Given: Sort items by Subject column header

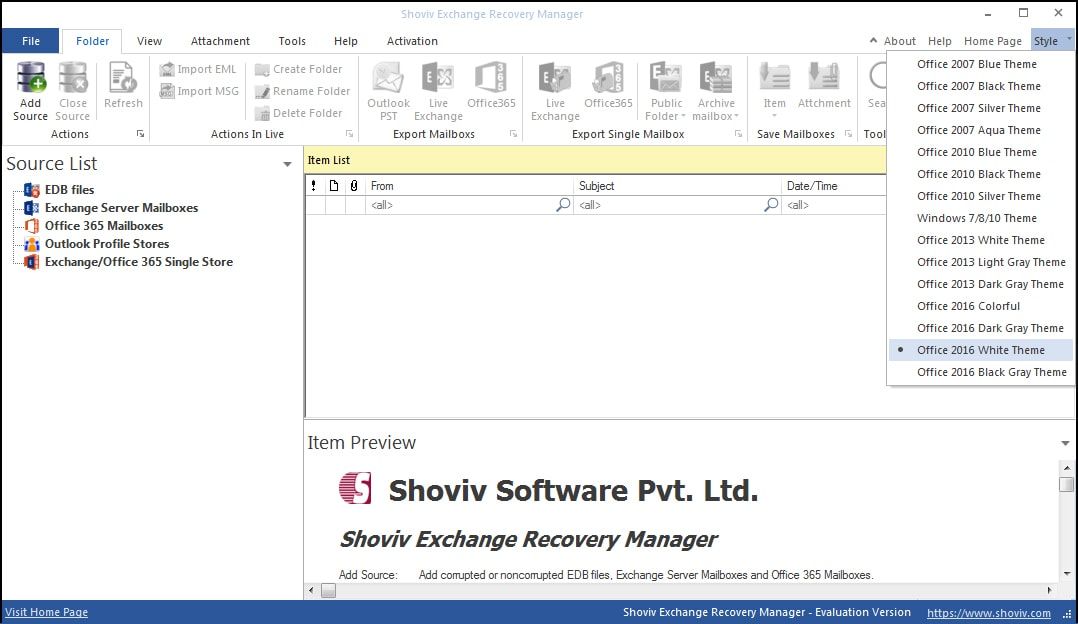Looking at the screenshot, I should tap(677, 186).
